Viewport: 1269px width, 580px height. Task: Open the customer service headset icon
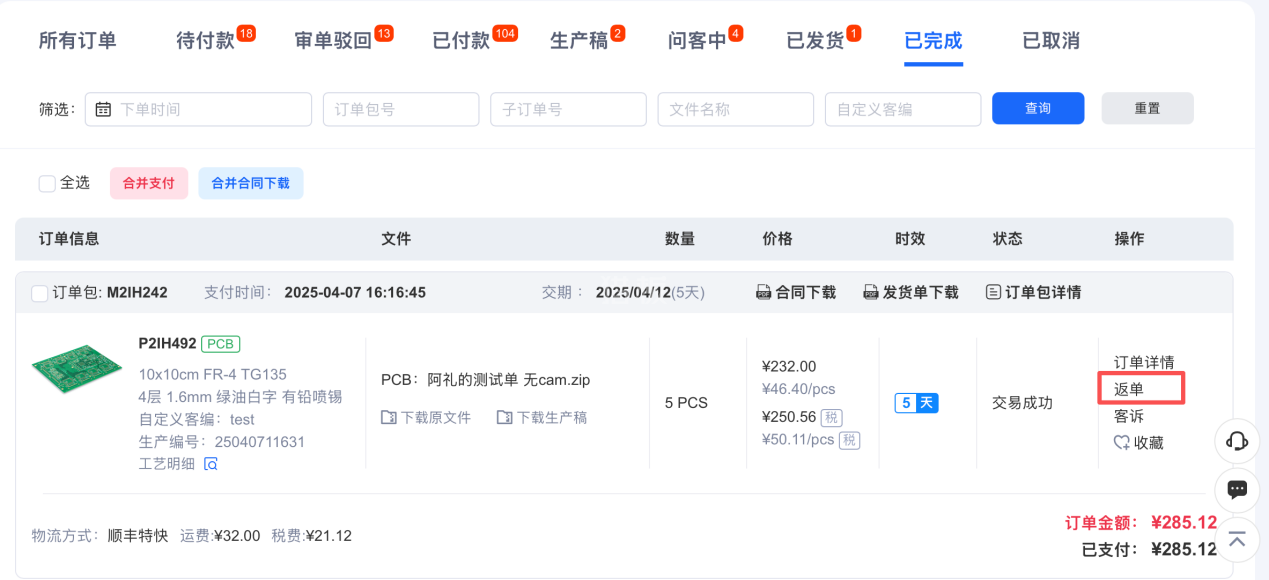[1237, 441]
